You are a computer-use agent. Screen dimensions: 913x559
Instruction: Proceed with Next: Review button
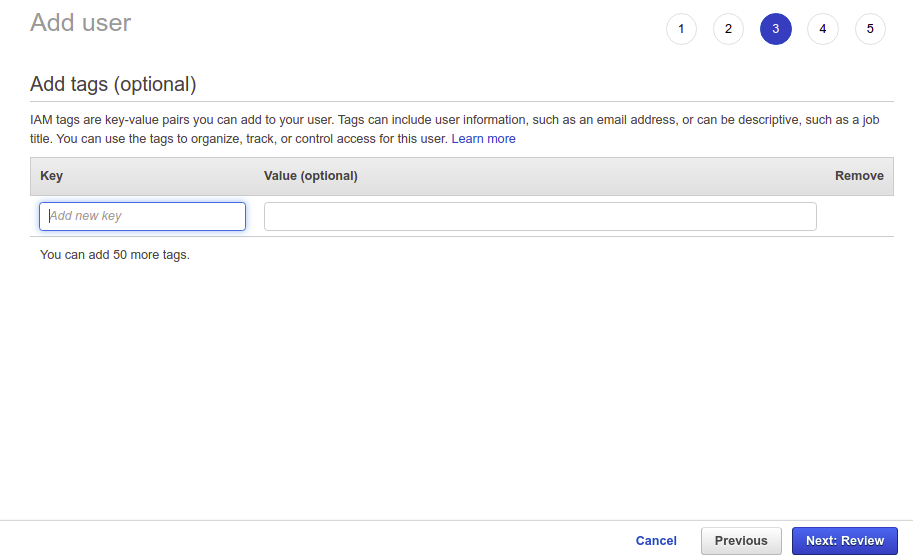[845, 541]
